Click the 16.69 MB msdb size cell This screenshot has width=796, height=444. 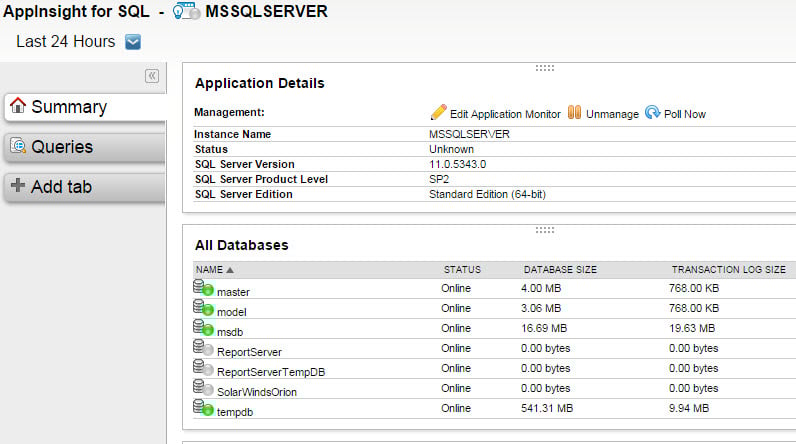(544, 328)
